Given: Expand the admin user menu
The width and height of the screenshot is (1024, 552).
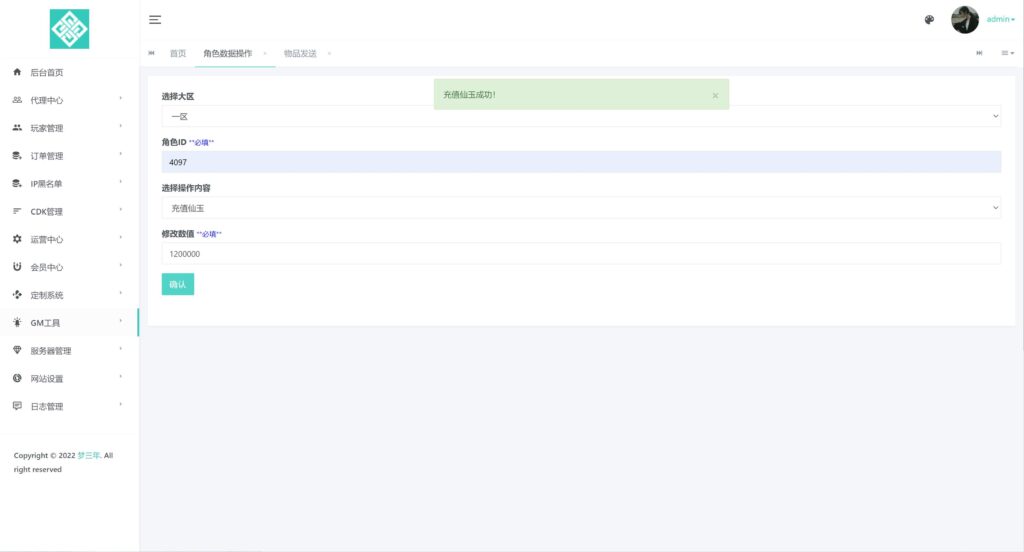Looking at the screenshot, I should point(1000,20).
